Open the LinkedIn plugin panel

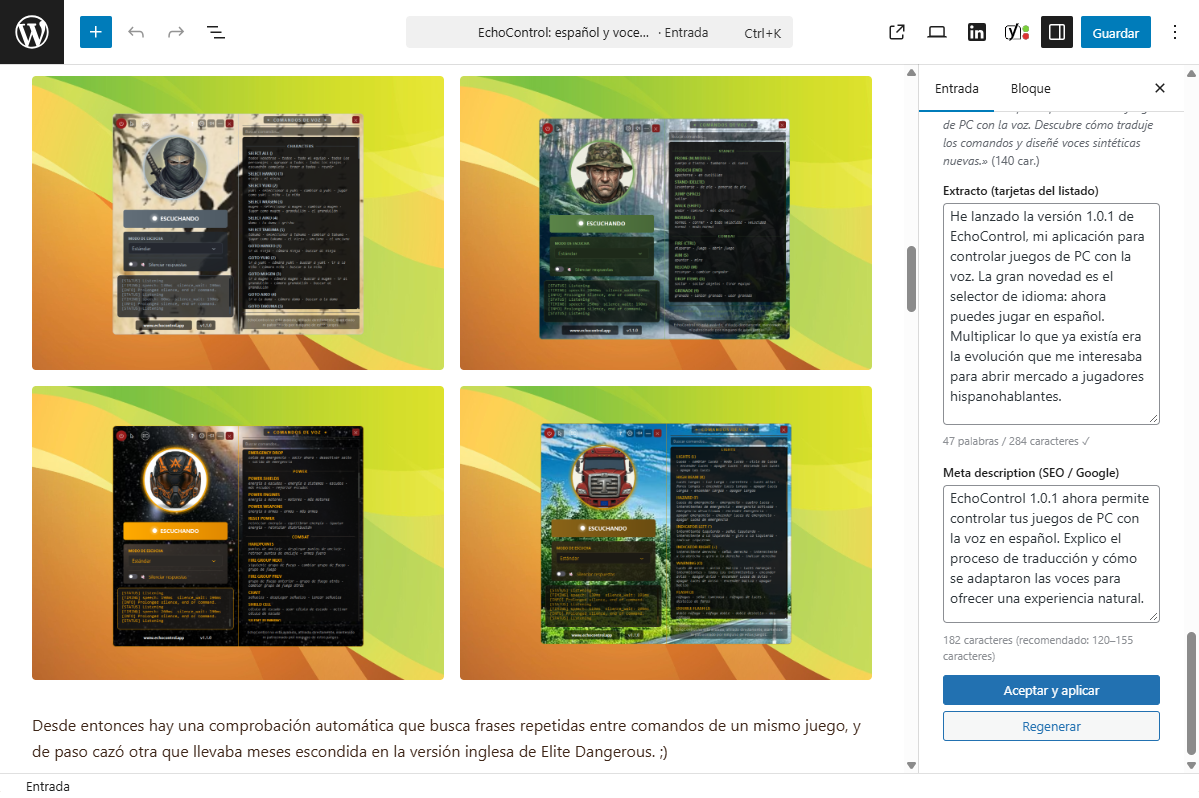point(976,32)
